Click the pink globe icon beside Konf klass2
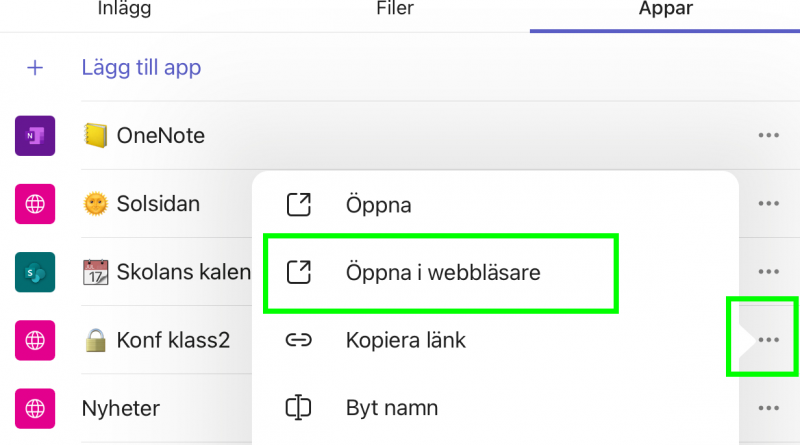Image resolution: width=800 pixels, height=445 pixels. click(x=35, y=340)
